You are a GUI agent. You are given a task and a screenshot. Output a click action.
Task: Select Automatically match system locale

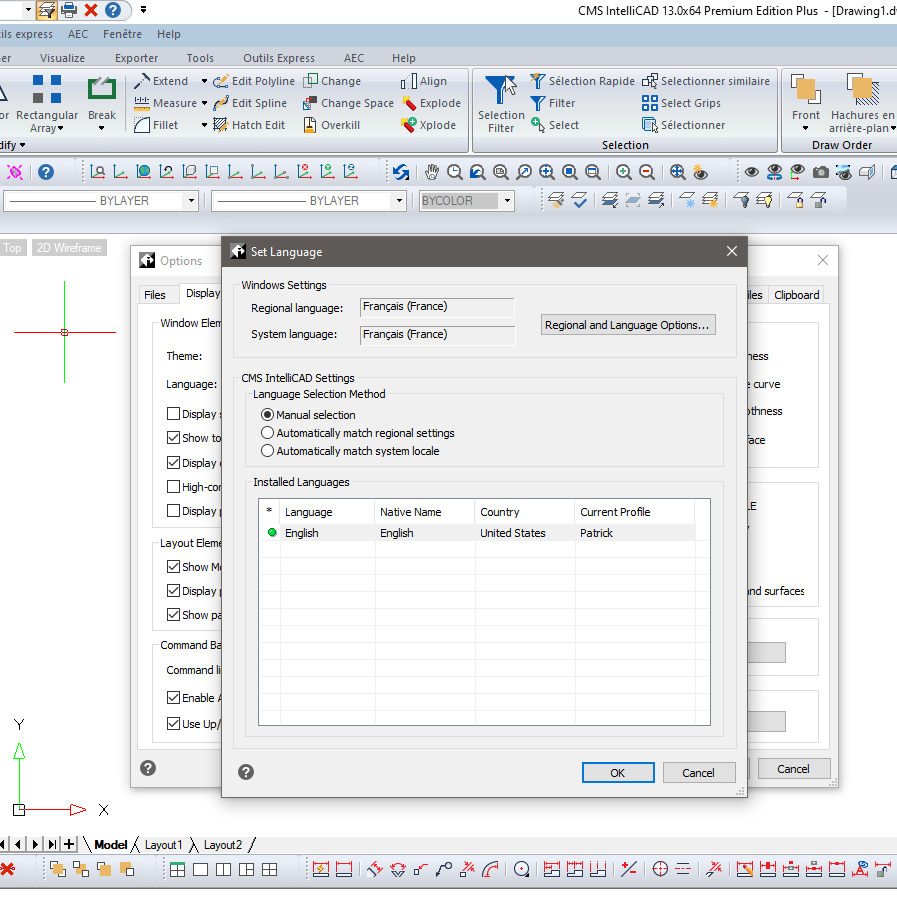tap(268, 451)
